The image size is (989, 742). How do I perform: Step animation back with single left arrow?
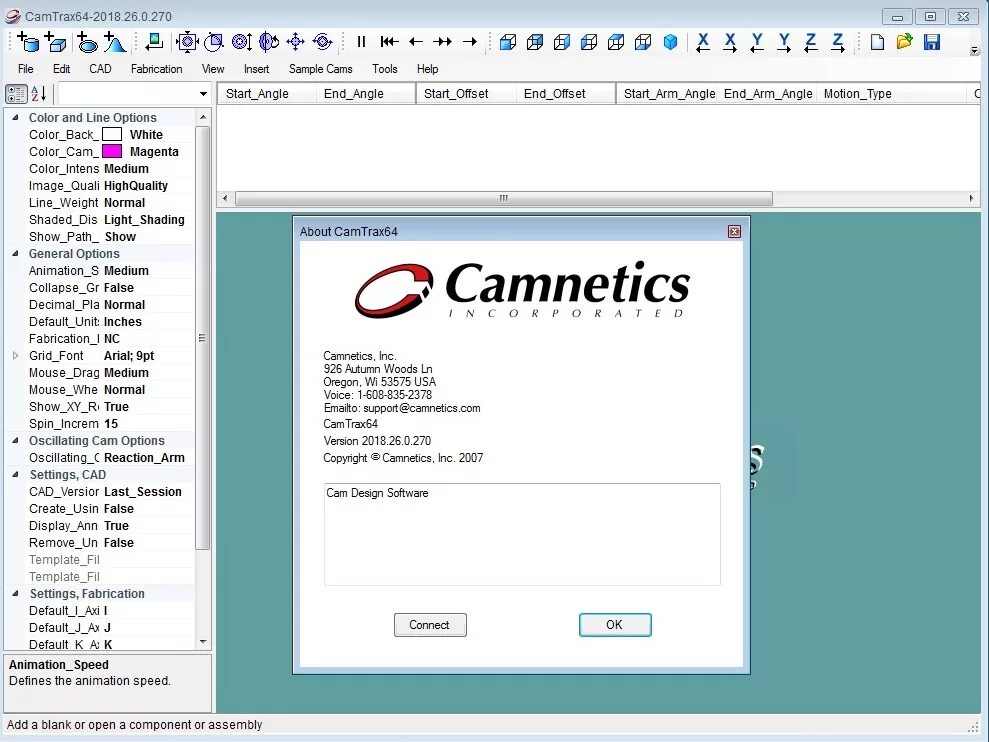(x=416, y=42)
